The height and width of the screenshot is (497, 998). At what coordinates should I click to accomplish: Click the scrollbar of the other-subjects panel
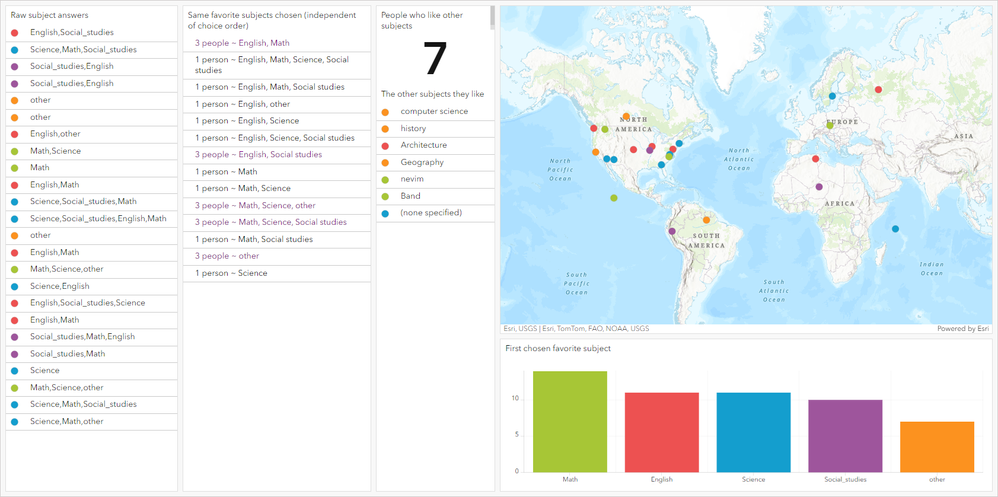[492, 18]
